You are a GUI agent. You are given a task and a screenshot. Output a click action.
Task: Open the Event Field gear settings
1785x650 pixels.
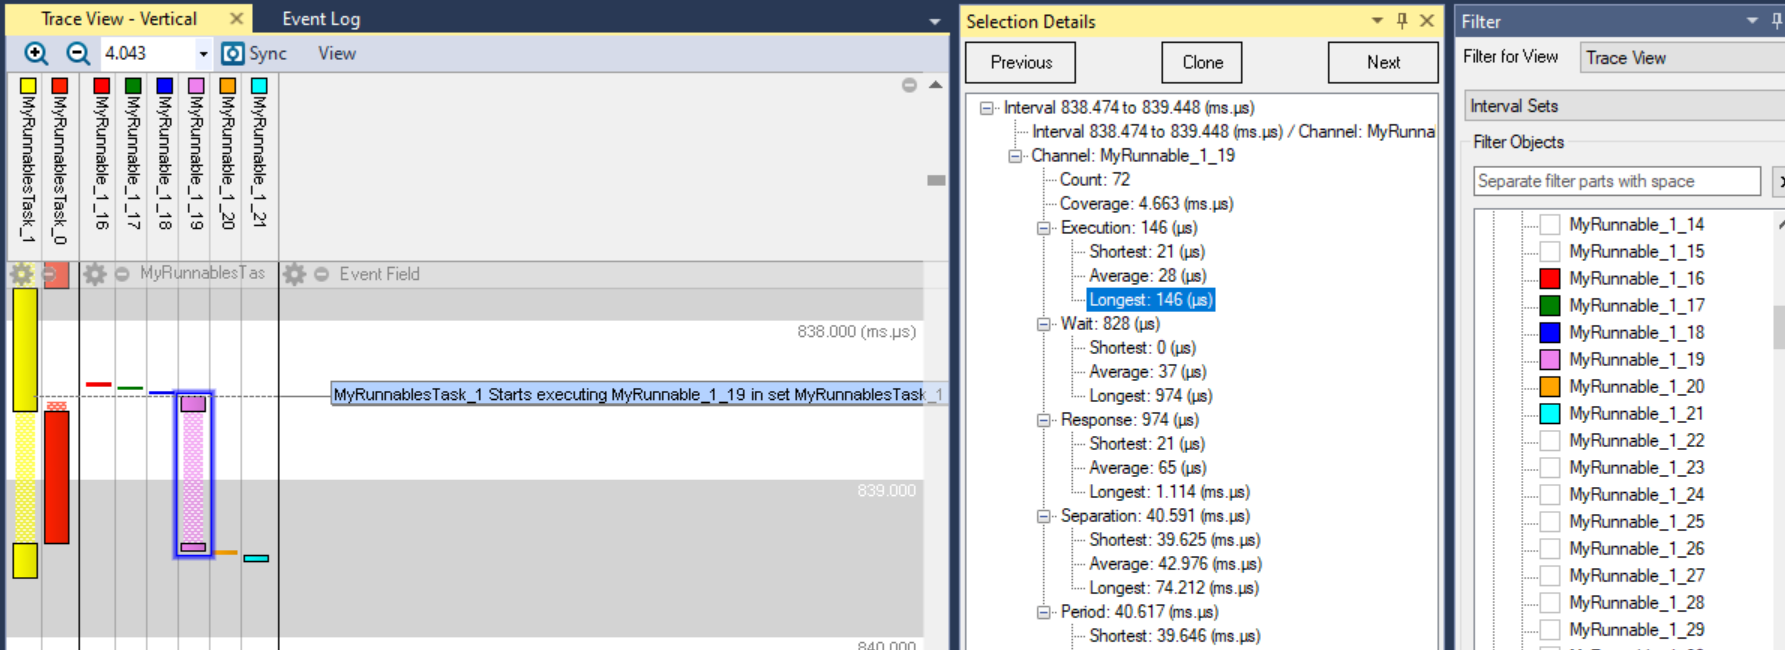[294, 274]
